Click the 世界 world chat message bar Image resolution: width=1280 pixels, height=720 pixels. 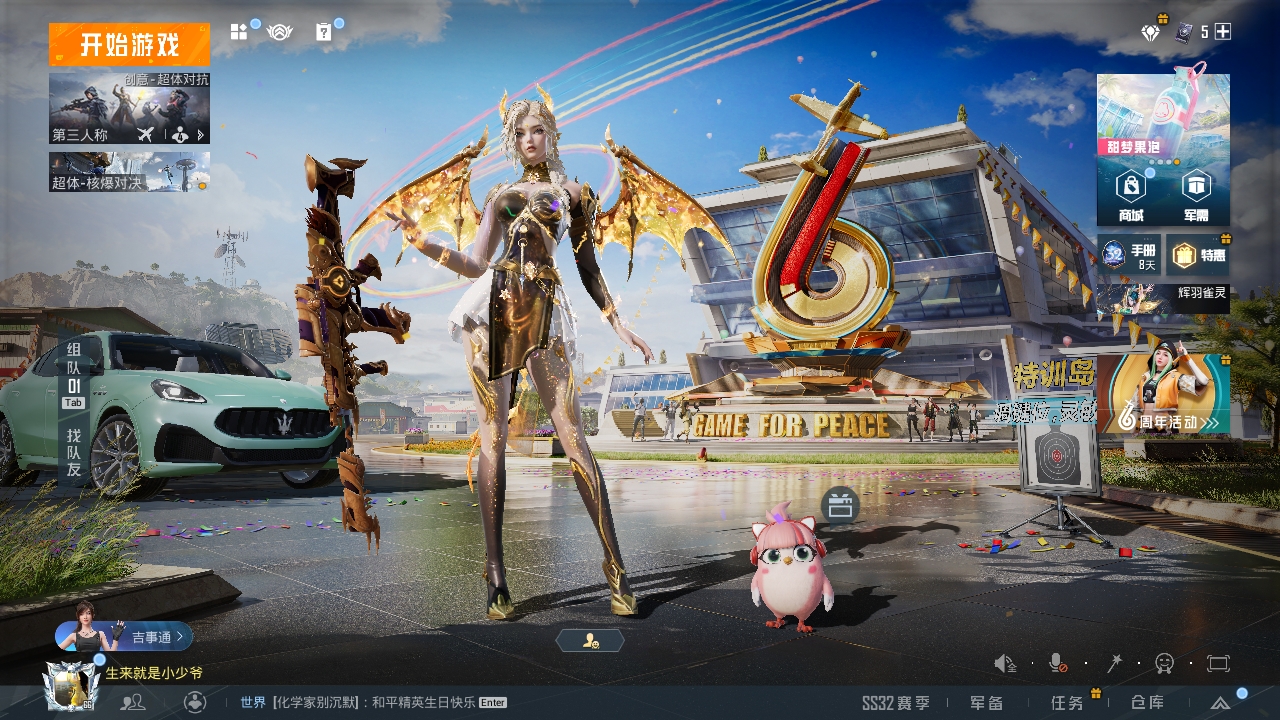pyautogui.click(x=373, y=703)
